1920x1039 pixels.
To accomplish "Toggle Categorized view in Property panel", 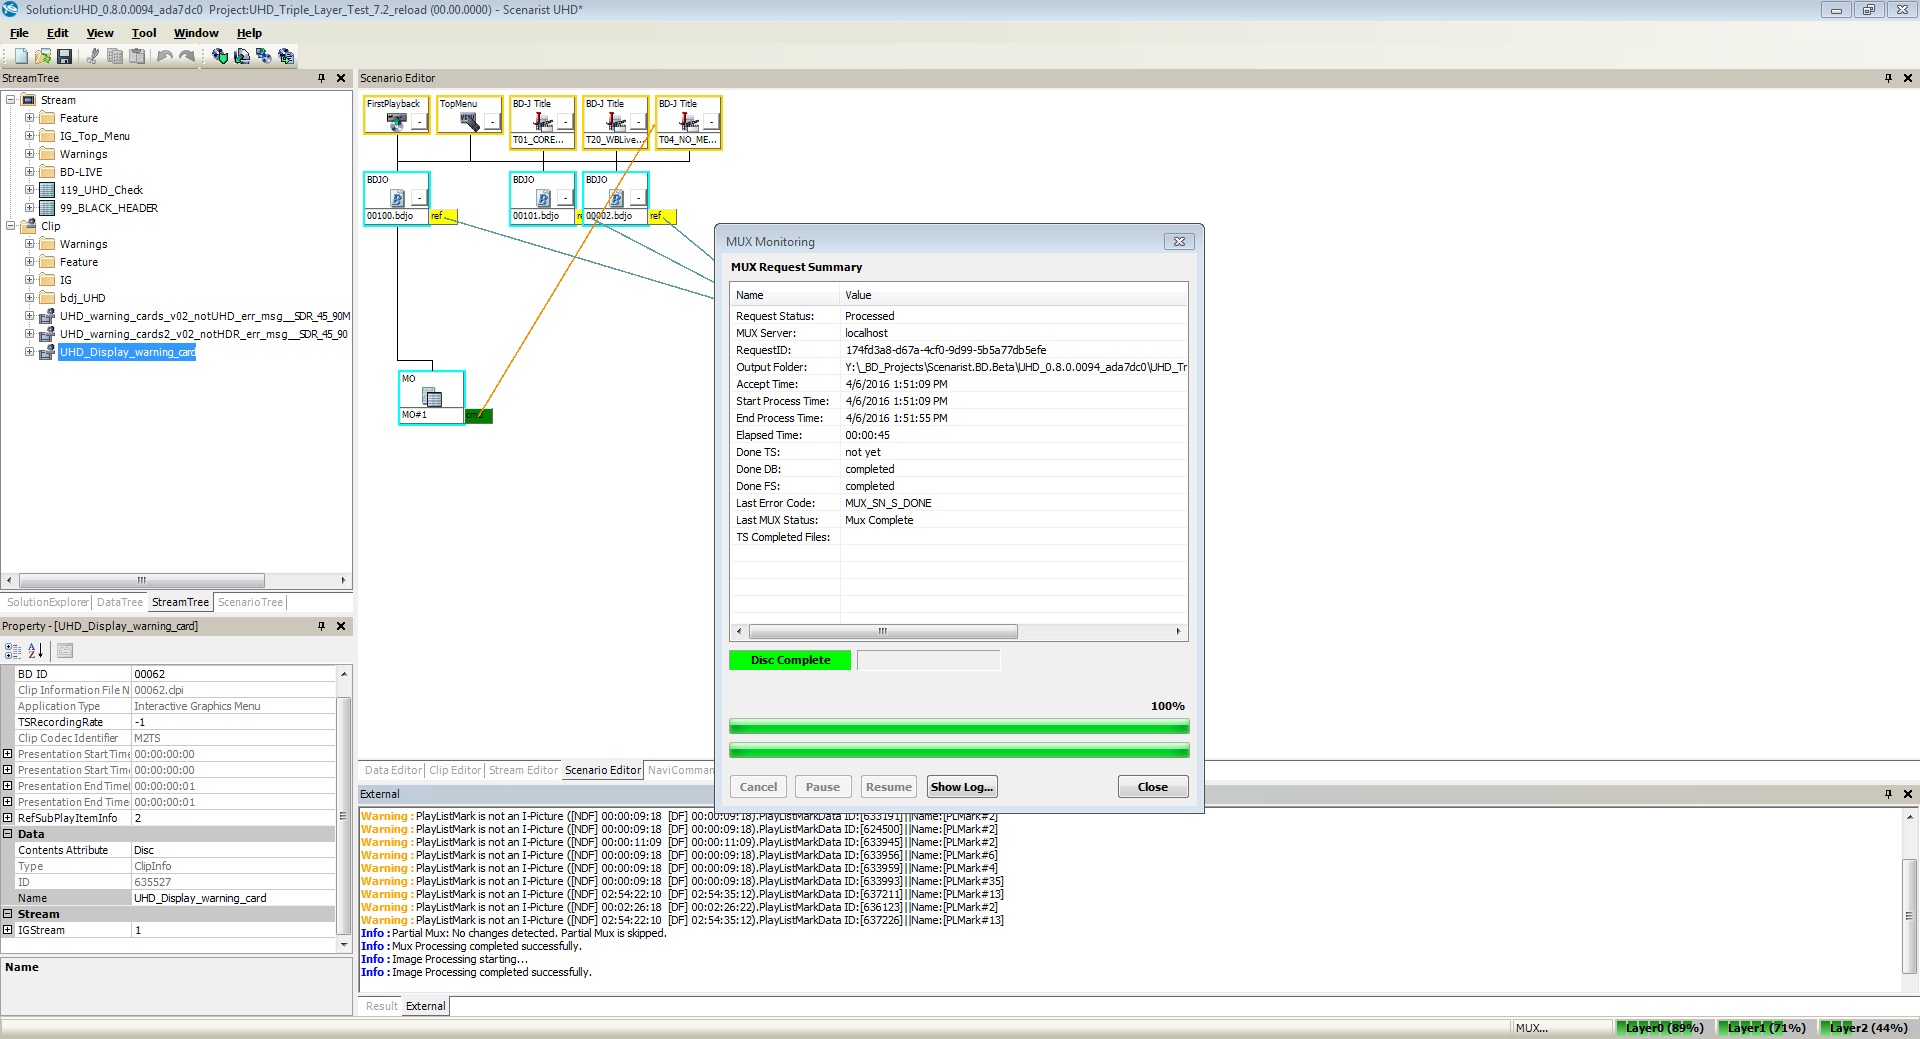I will pos(13,651).
